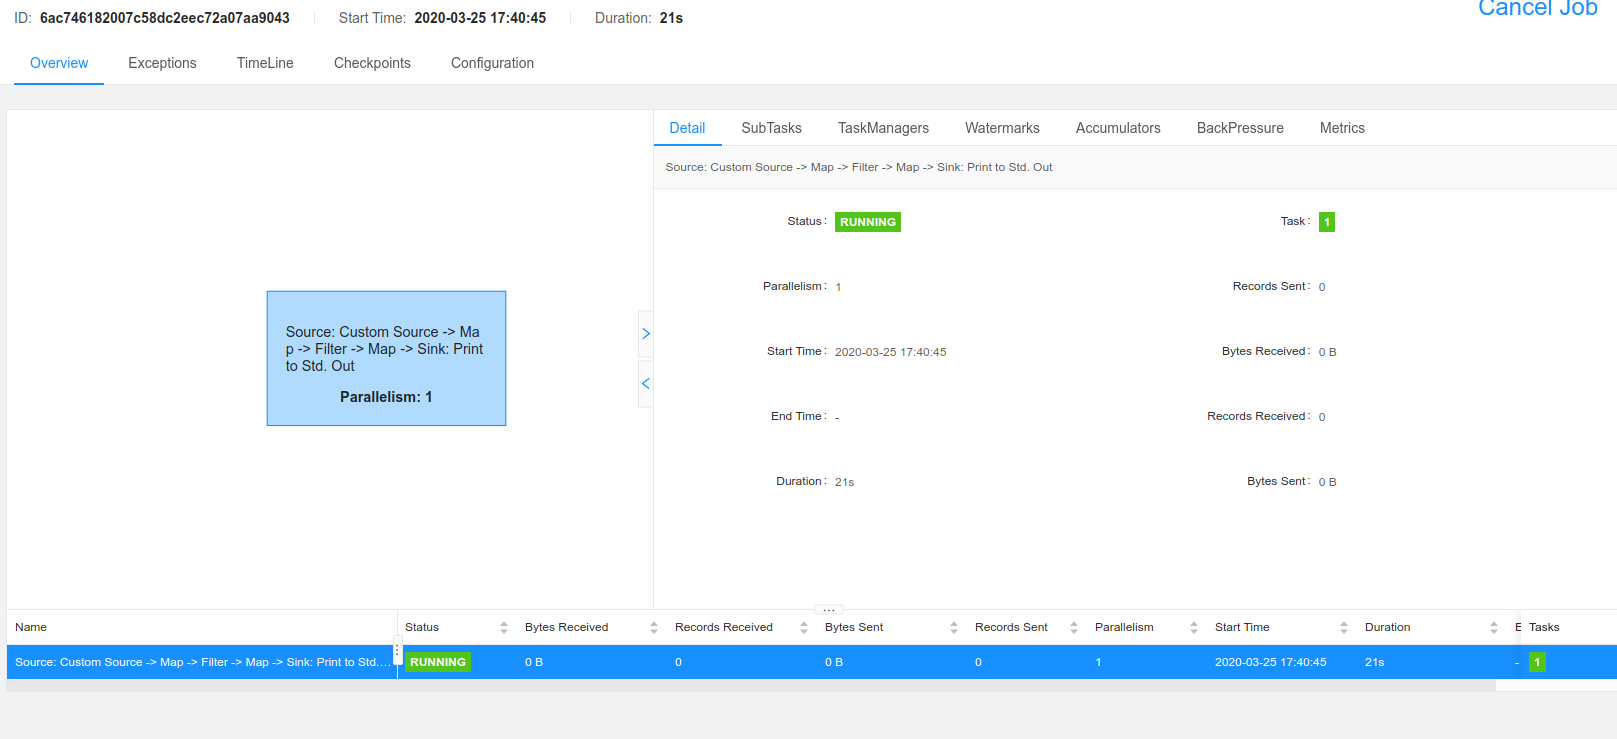The width and height of the screenshot is (1617, 739).
Task: Open the Exceptions tab
Action: pyautogui.click(x=162, y=63)
